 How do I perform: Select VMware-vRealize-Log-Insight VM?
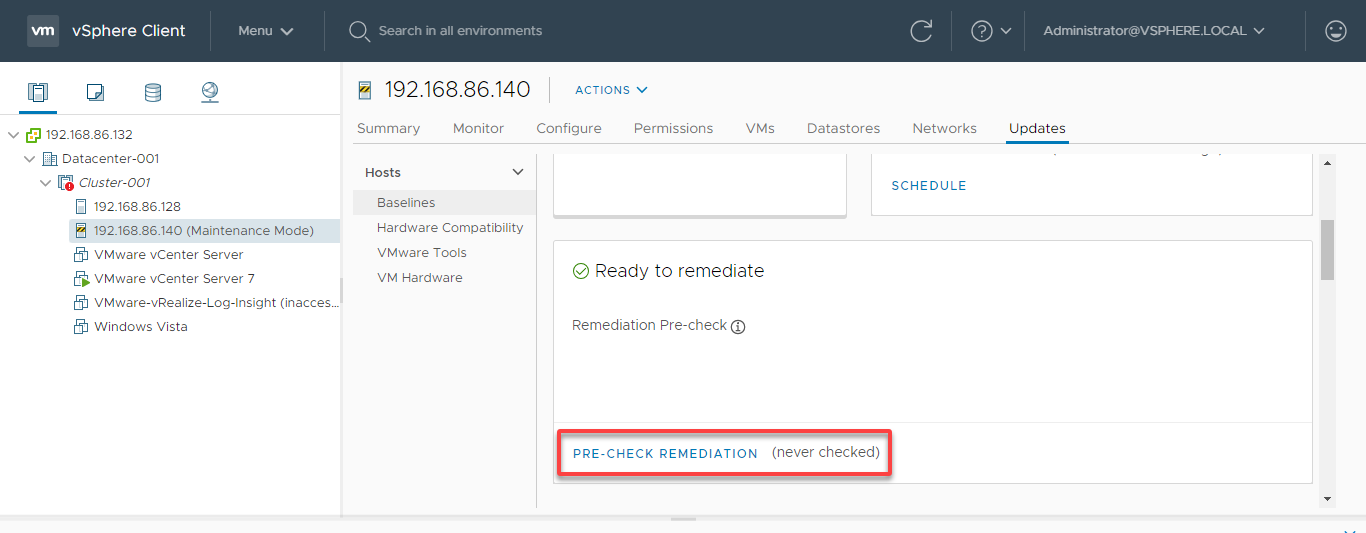pos(216,303)
